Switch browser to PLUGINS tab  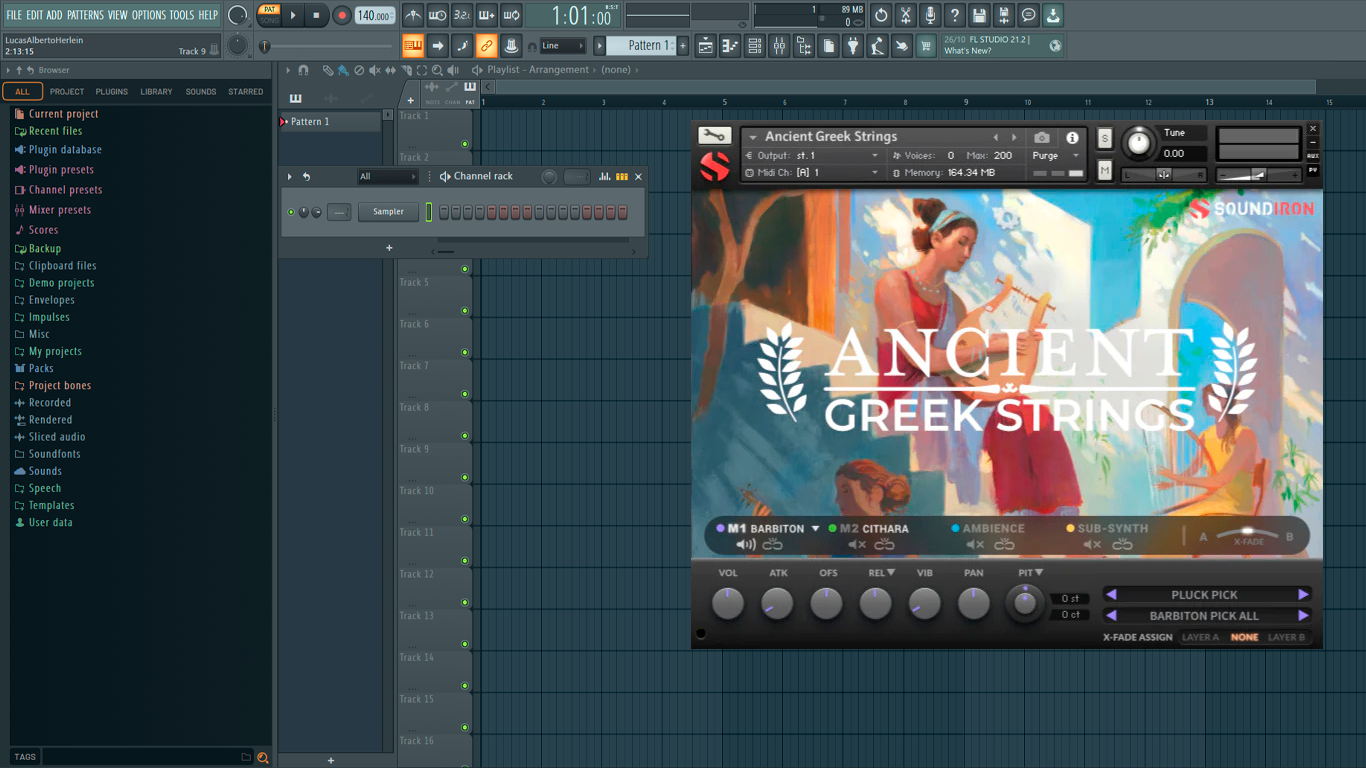tap(111, 92)
